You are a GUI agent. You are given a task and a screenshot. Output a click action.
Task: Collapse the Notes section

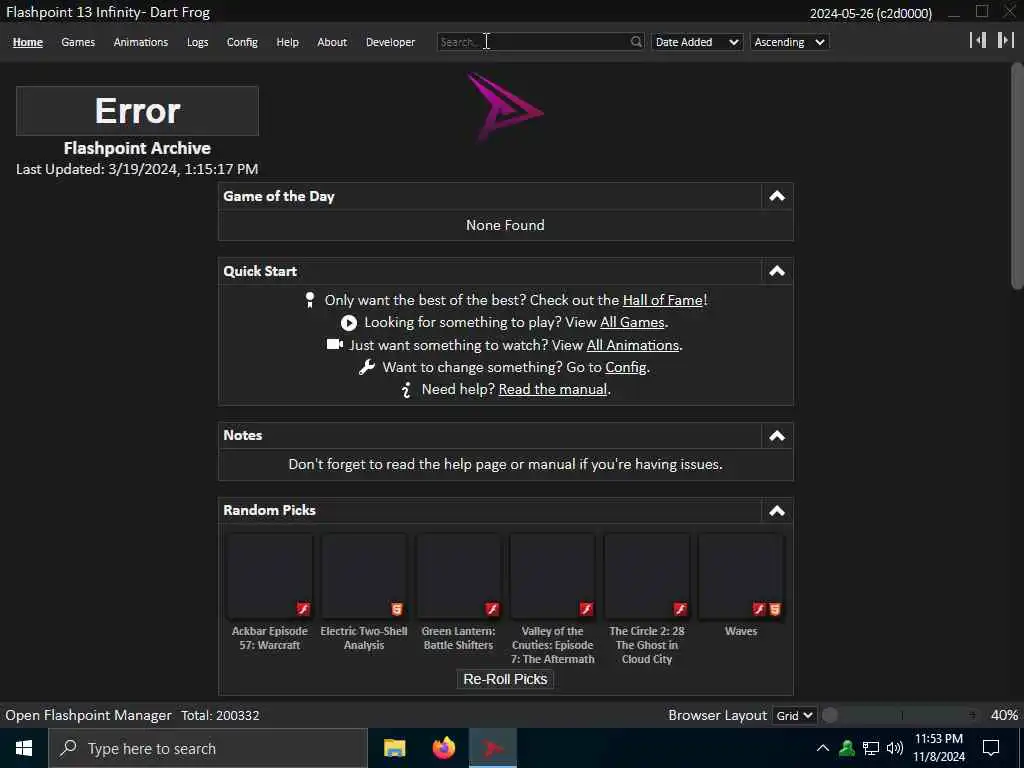pyautogui.click(x=777, y=436)
